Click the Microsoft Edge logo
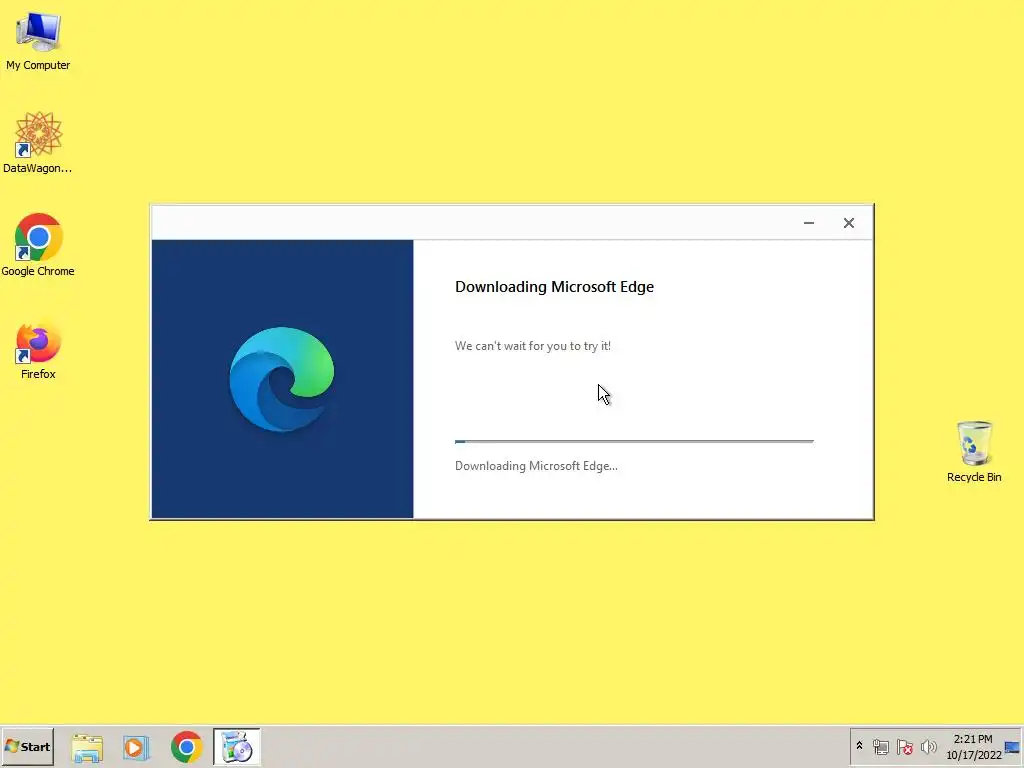Image resolution: width=1024 pixels, height=768 pixels. click(x=281, y=379)
